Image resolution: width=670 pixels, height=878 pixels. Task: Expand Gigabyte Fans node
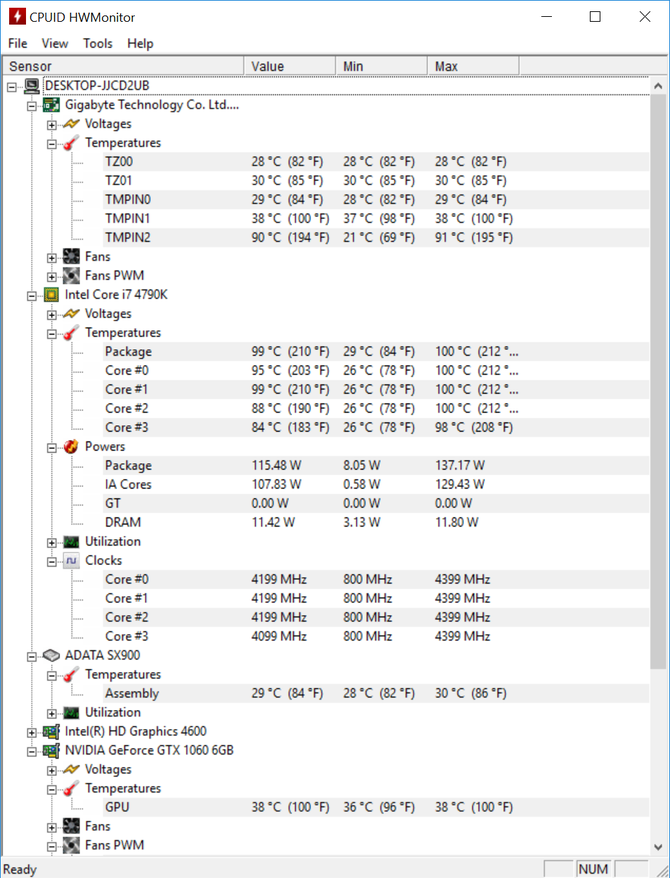click(51, 258)
